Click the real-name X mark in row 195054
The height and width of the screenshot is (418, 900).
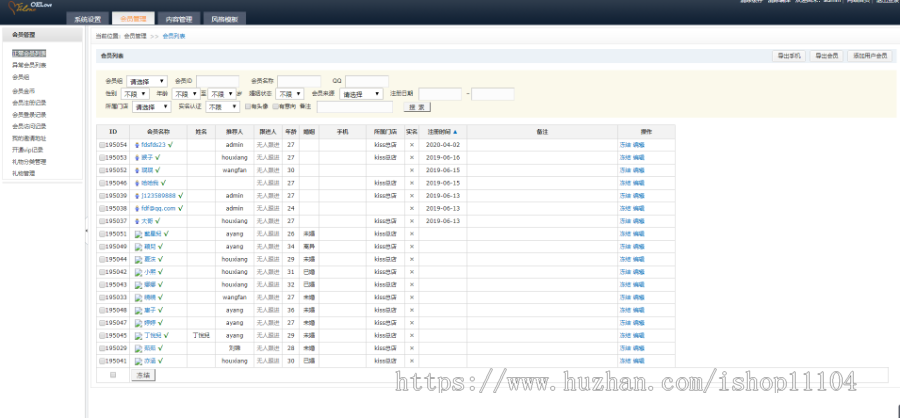411,145
